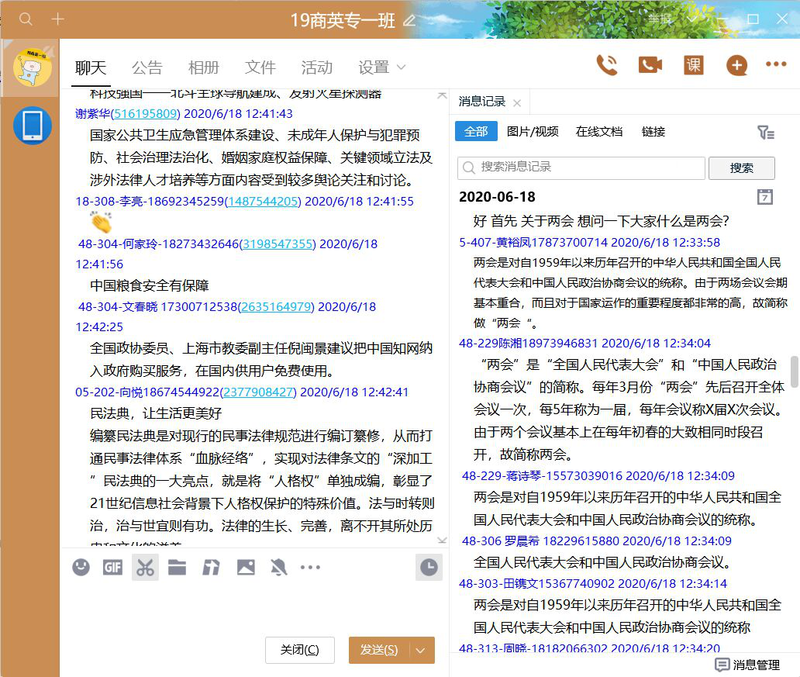Click the message records vertical scrollbar

click(x=795, y=371)
